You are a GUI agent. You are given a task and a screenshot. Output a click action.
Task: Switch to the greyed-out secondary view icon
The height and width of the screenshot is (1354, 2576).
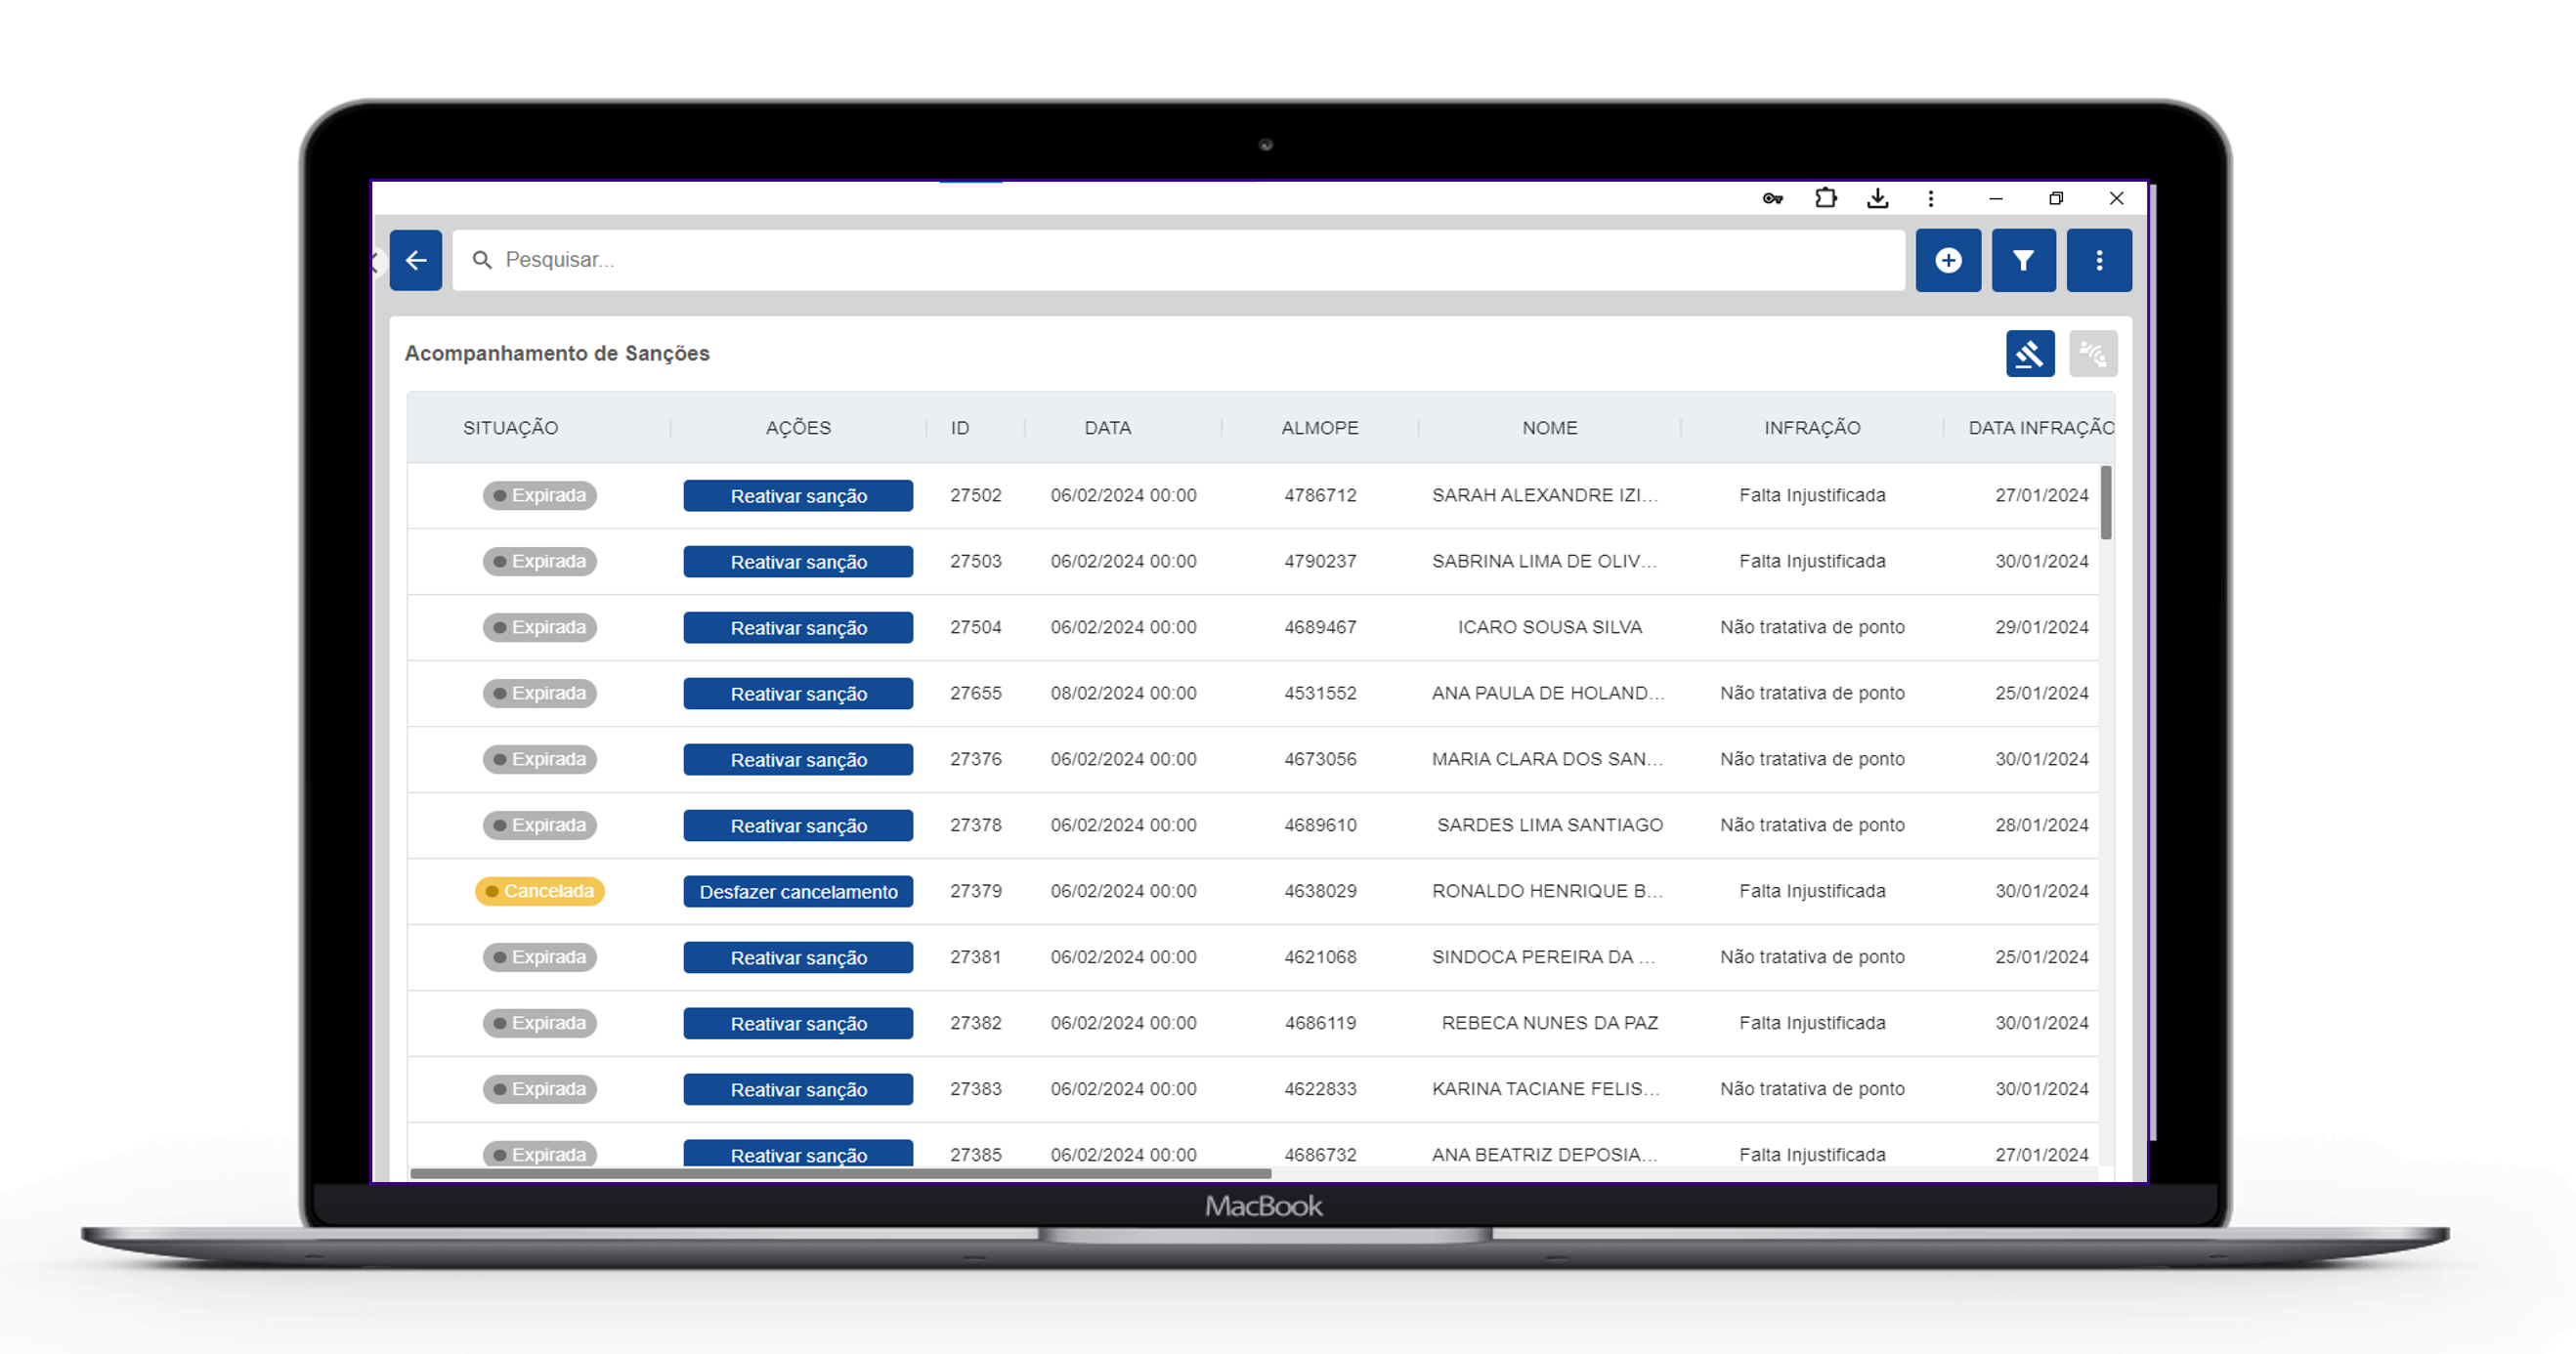[2092, 353]
